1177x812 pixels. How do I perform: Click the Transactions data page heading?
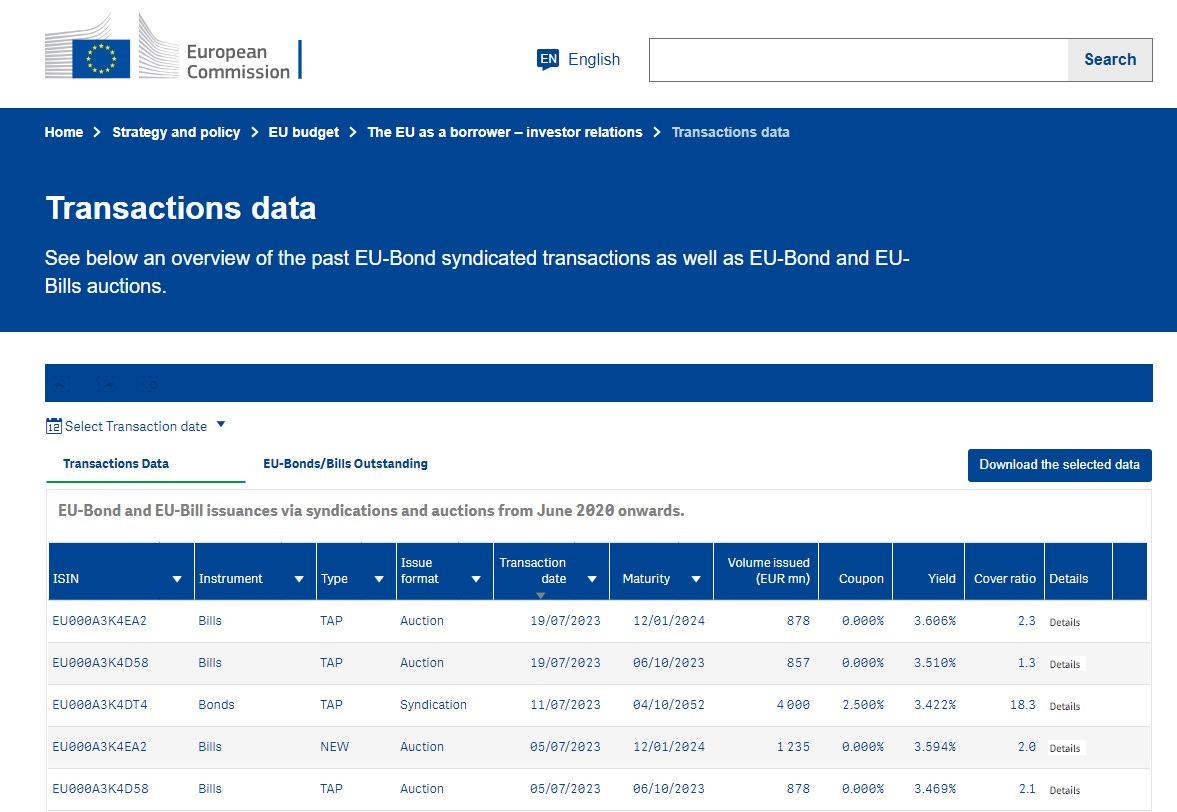coord(181,208)
